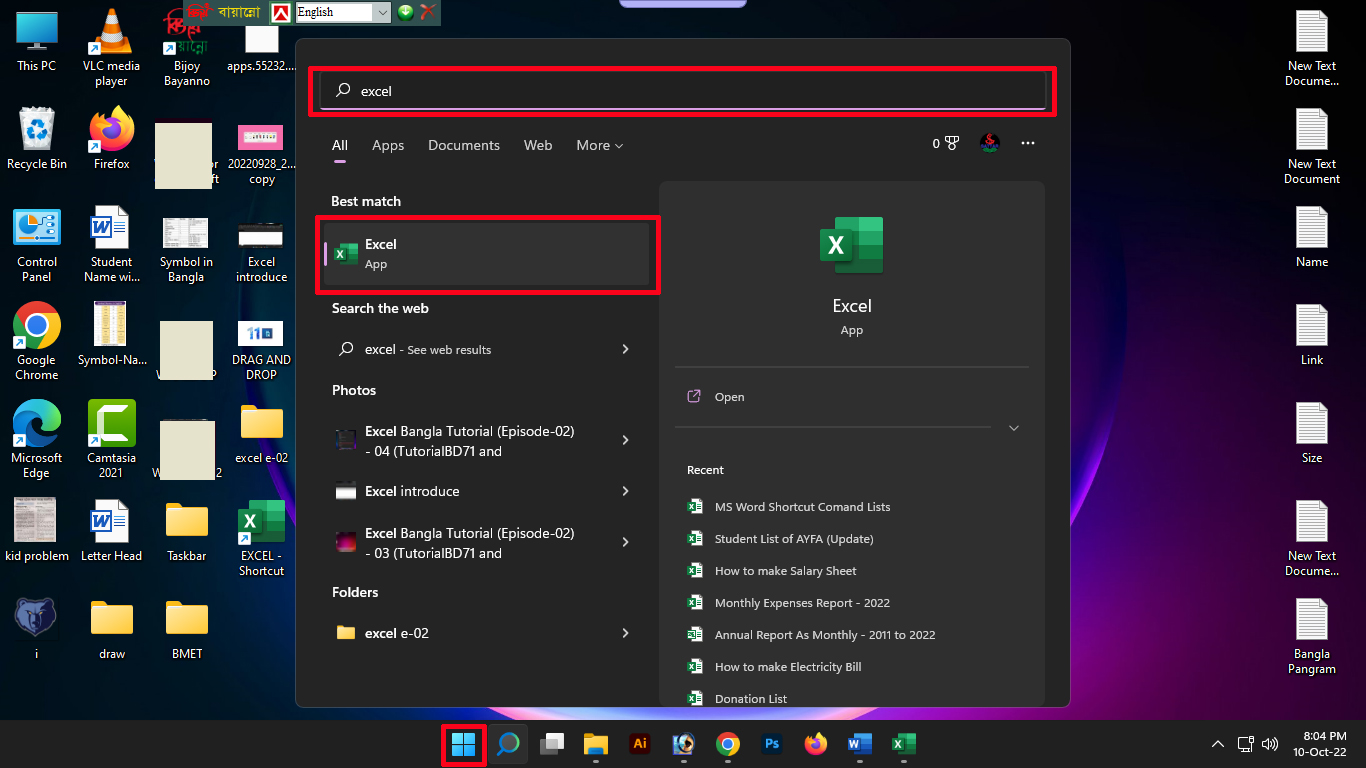Open Google Chrome from the taskbar
This screenshot has width=1366, height=768.
coord(728,744)
